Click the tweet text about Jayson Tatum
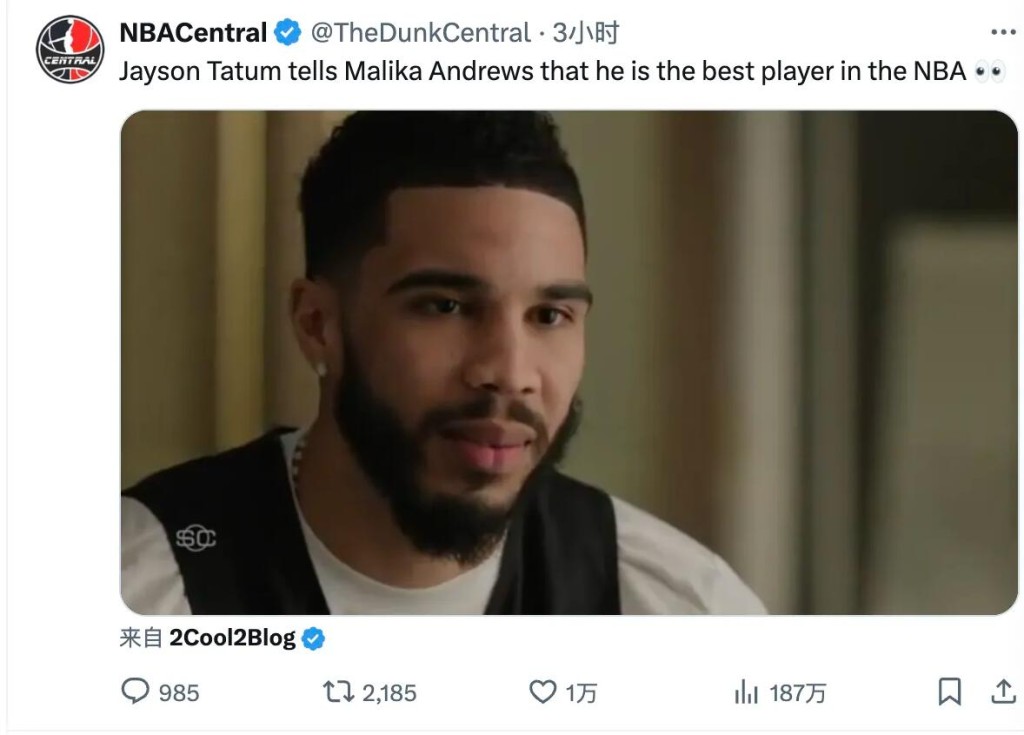This screenshot has width=1024, height=735. [542, 72]
